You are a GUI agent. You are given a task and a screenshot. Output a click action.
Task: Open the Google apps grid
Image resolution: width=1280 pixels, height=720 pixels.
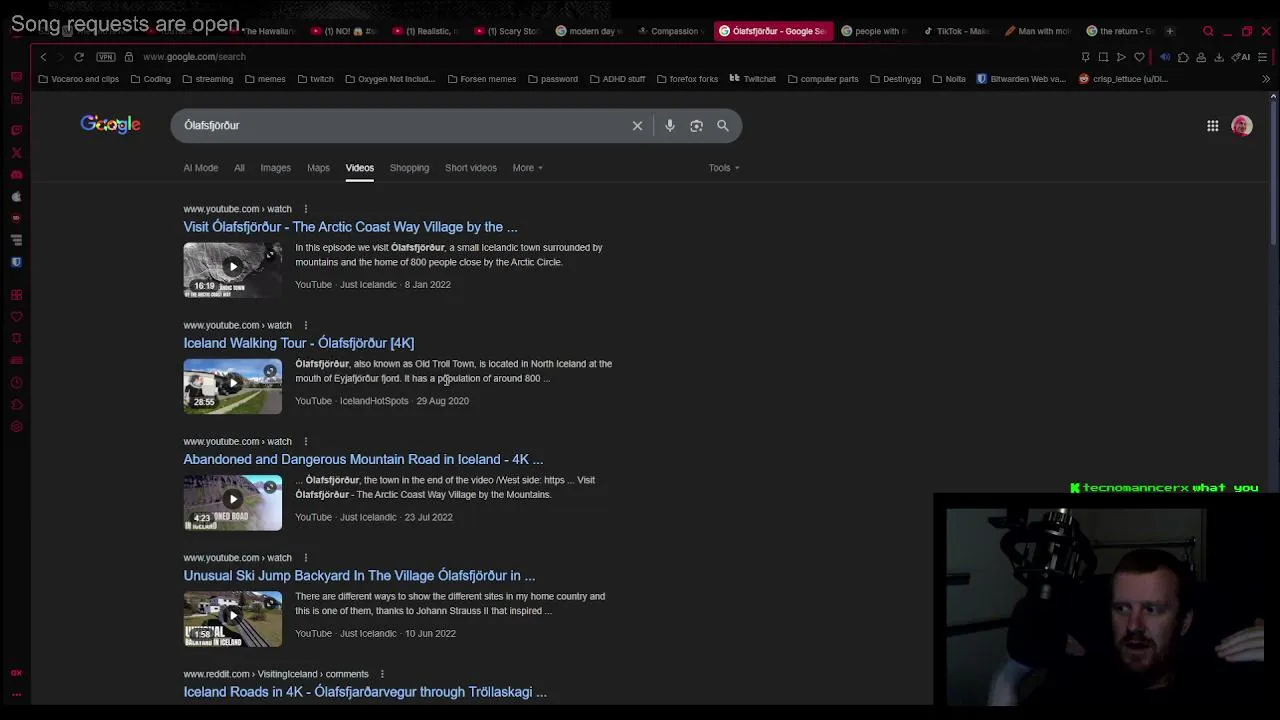1212,126
